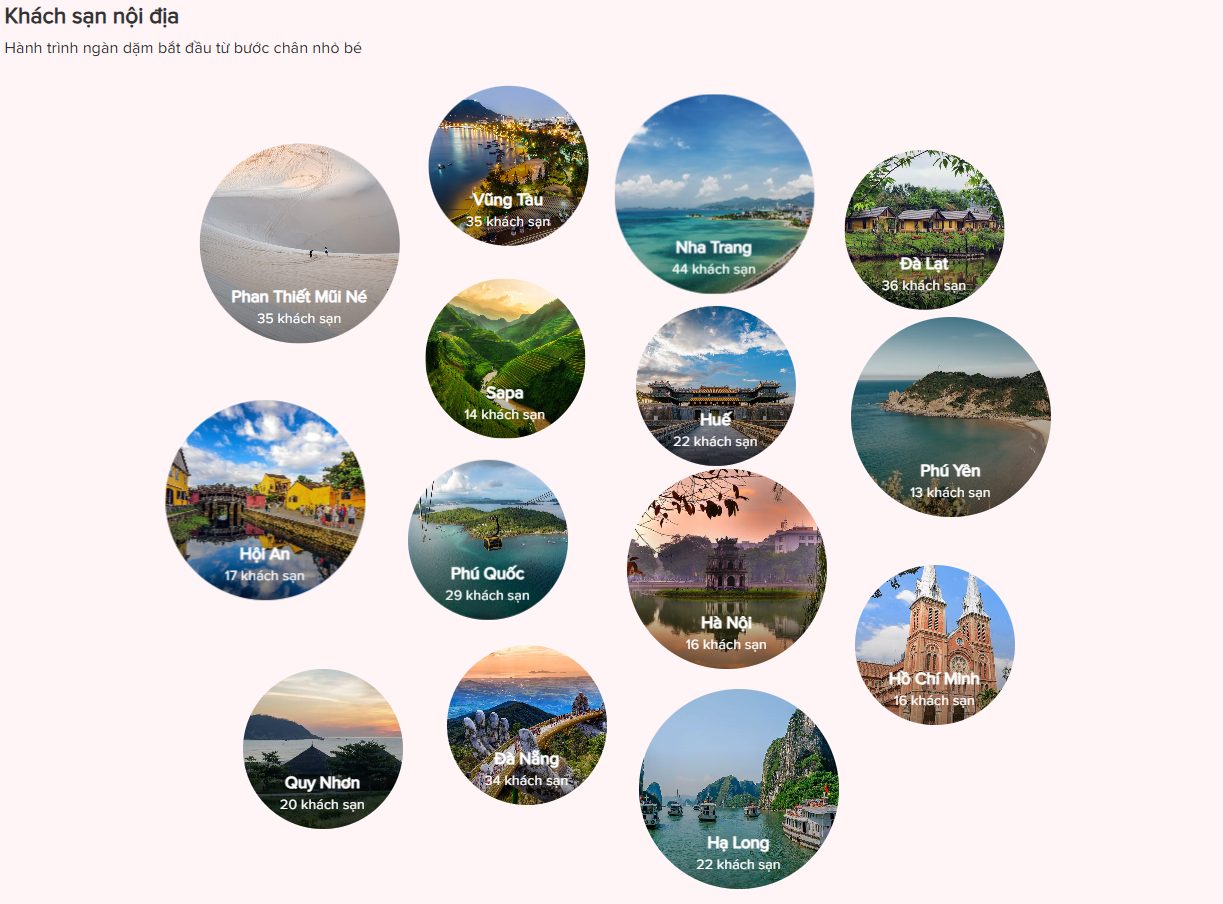Screen dimensions: 1223x904
Task: Click the "Khách sạn nội địa" heading
Action: click(92, 16)
